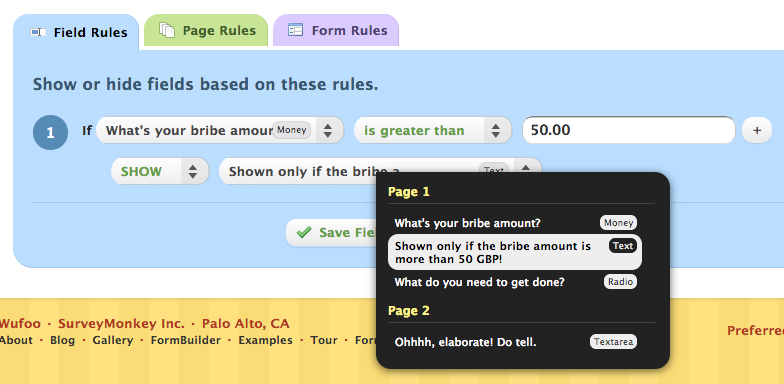
Task: Click the 50.00 value input field
Action: click(x=628, y=130)
